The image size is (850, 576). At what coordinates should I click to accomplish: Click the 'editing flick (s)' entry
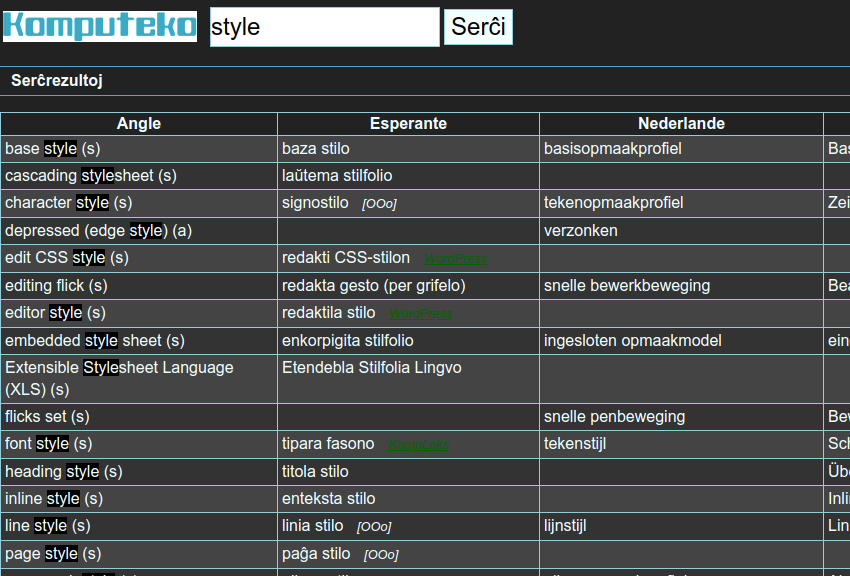pos(56,286)
